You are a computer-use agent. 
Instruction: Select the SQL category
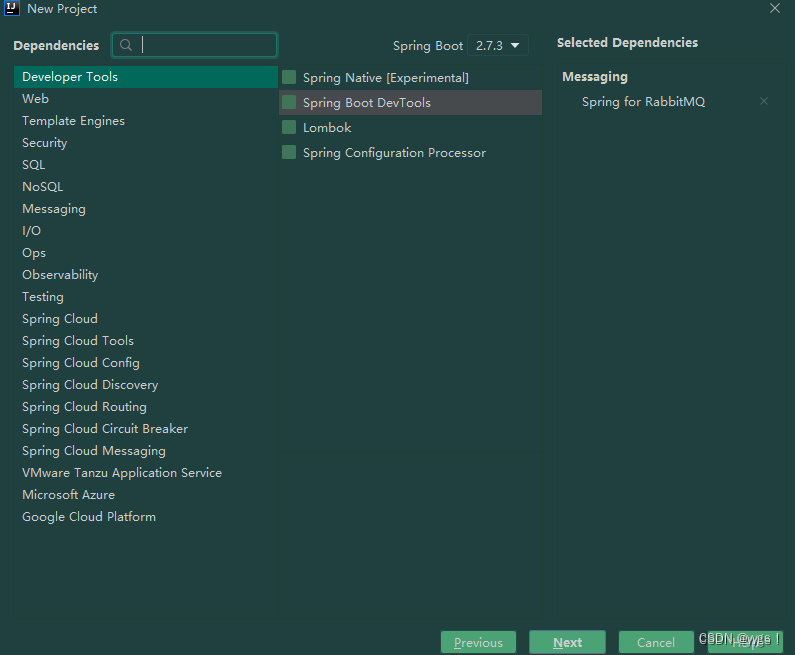(146, 165)
